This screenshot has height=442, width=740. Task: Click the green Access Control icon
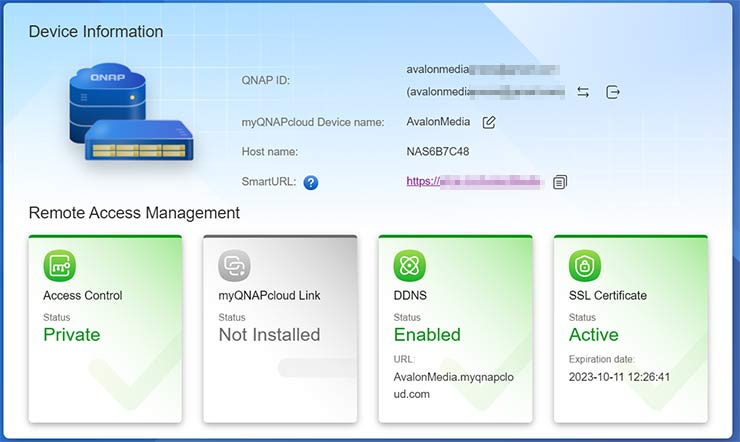click(59, 265)
